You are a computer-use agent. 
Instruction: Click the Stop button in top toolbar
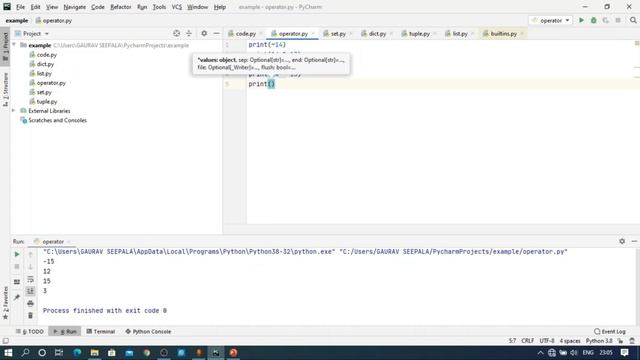point(618,20)
